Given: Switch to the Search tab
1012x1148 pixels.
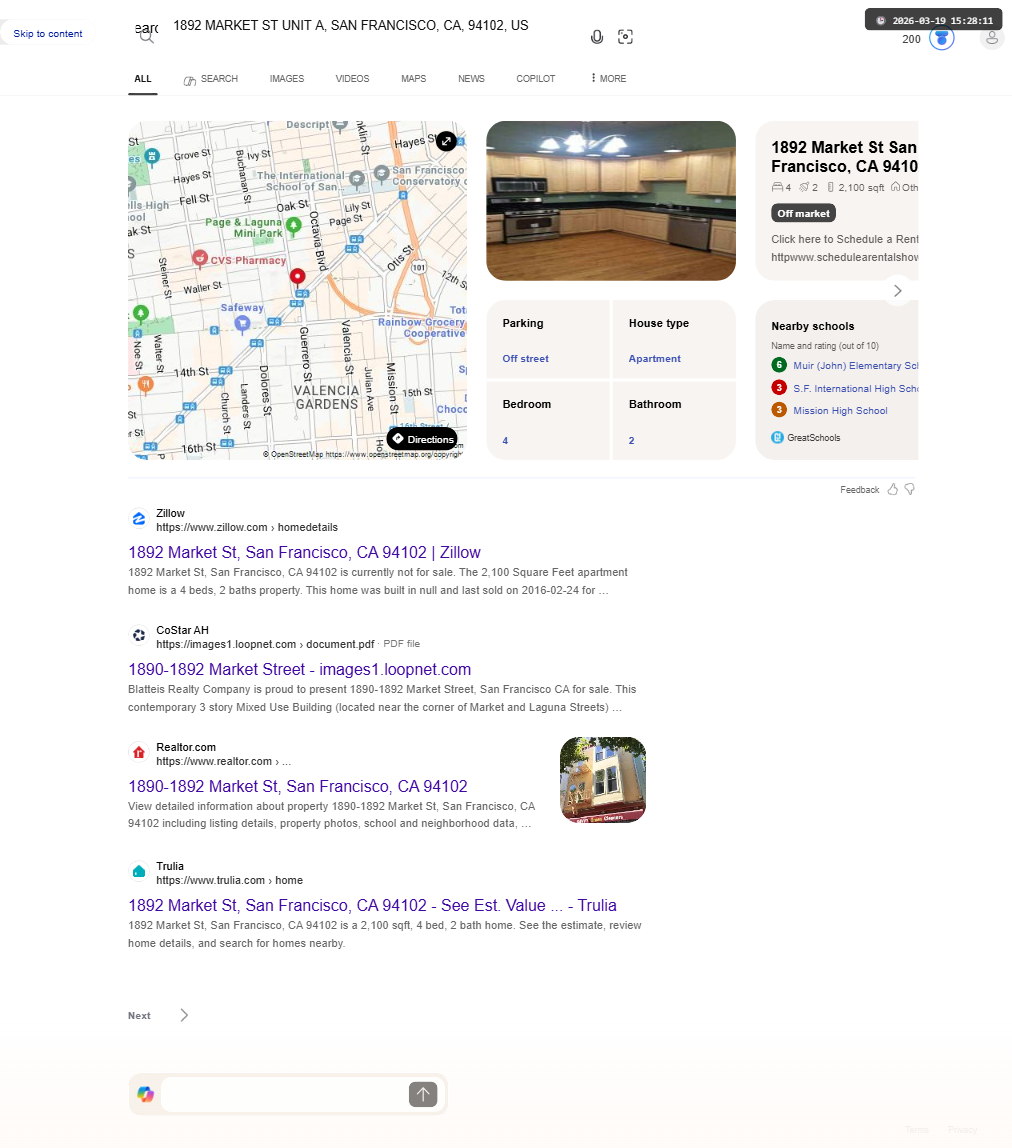Looking at the screenshot, I should 211,78.
